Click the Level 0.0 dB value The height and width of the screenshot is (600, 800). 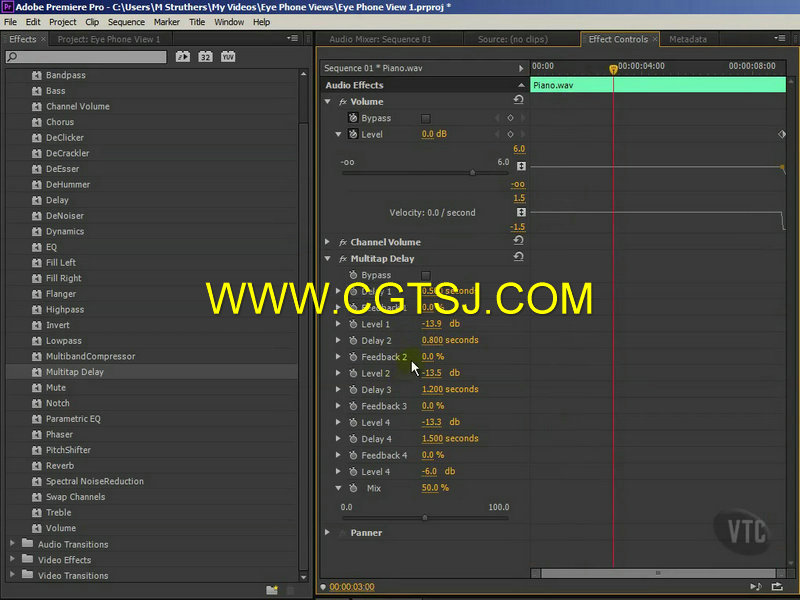[434, 134]
